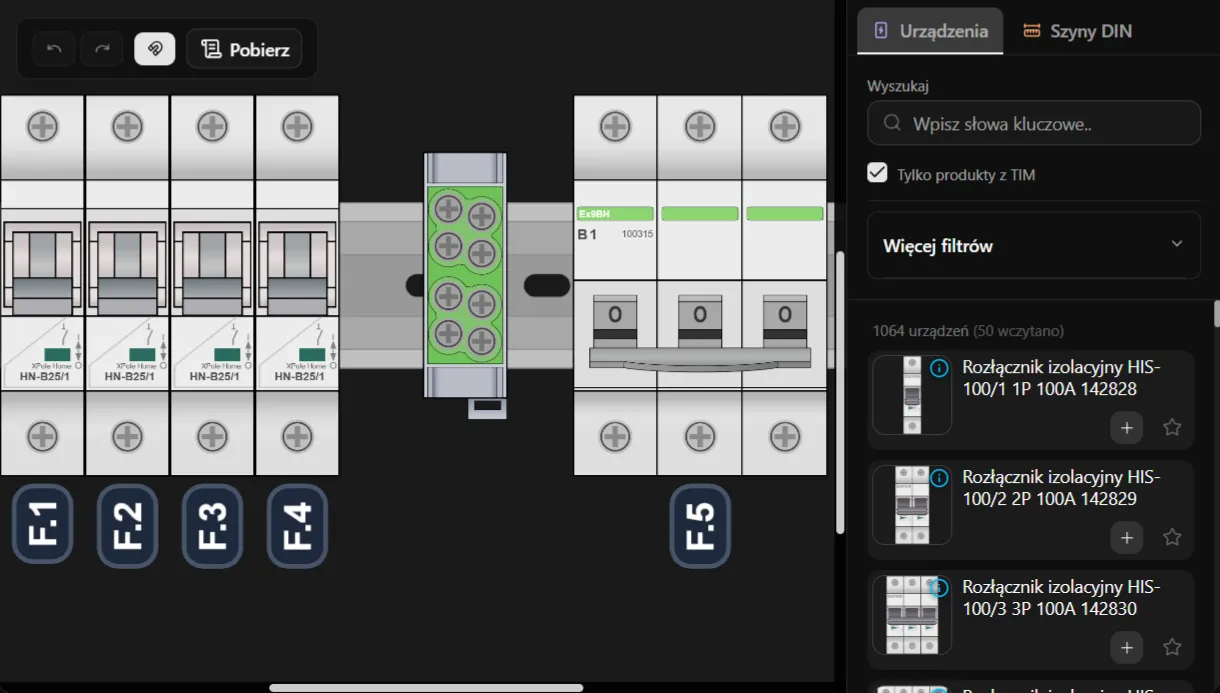1220x693 pixels.
Task: Add HIS-100/3 3P 100A with plus button
Action: pos(1126,647)
